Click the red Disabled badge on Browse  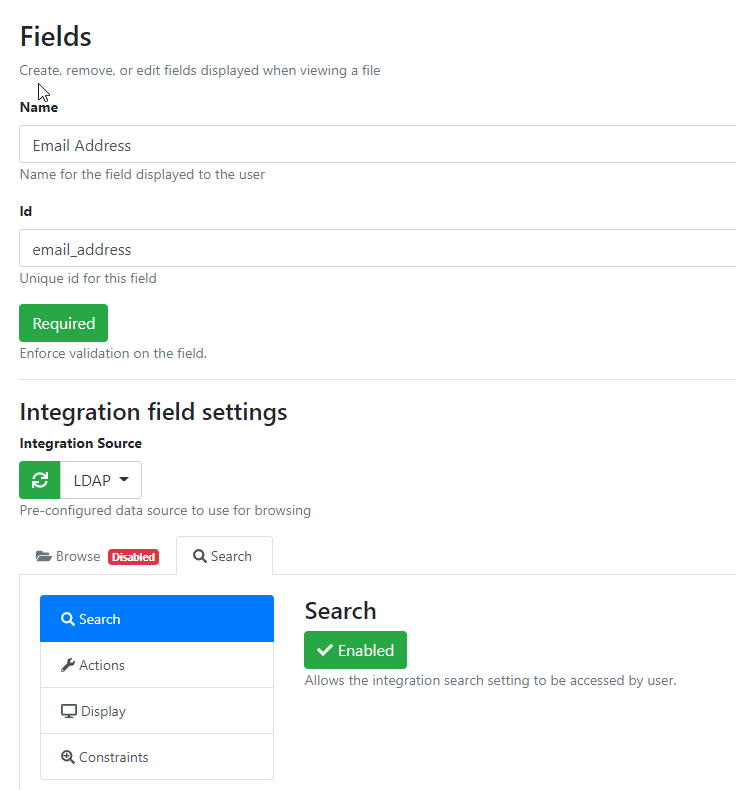133,557
